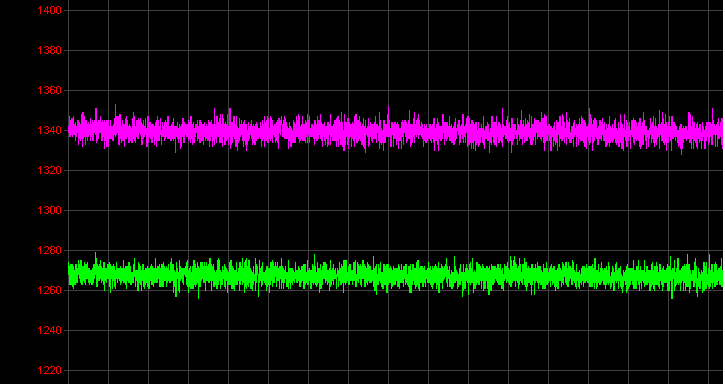Click the 1400 y-axis label

point(49,10)
